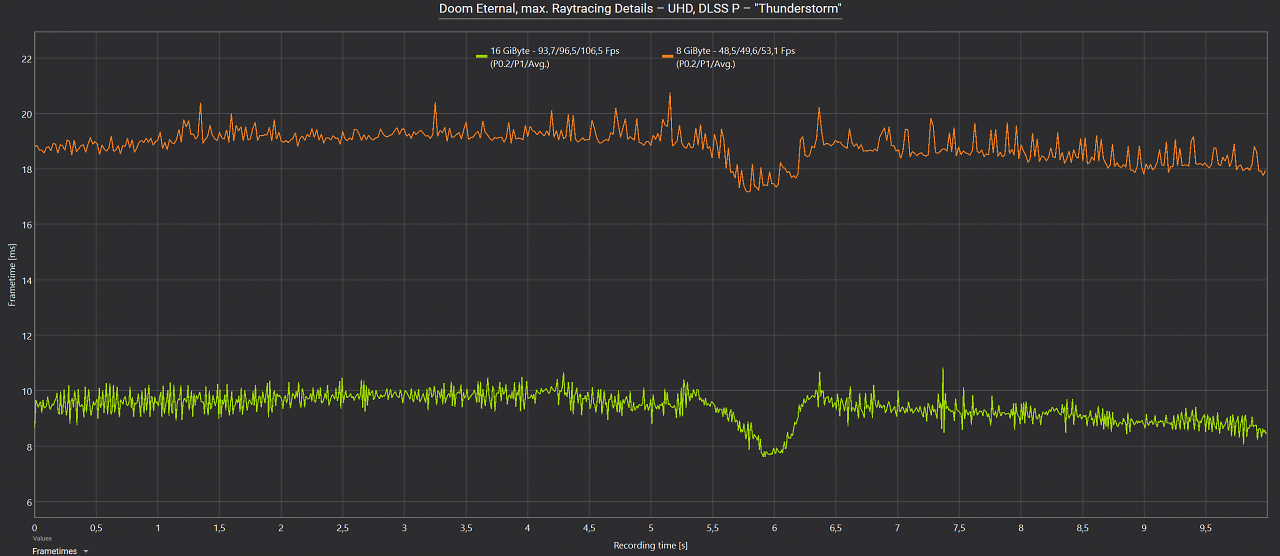The height and width of the screenshot is (556, 1280).
Task: Open the Frametimes values dropdown arrow
Action: point(87,551)
